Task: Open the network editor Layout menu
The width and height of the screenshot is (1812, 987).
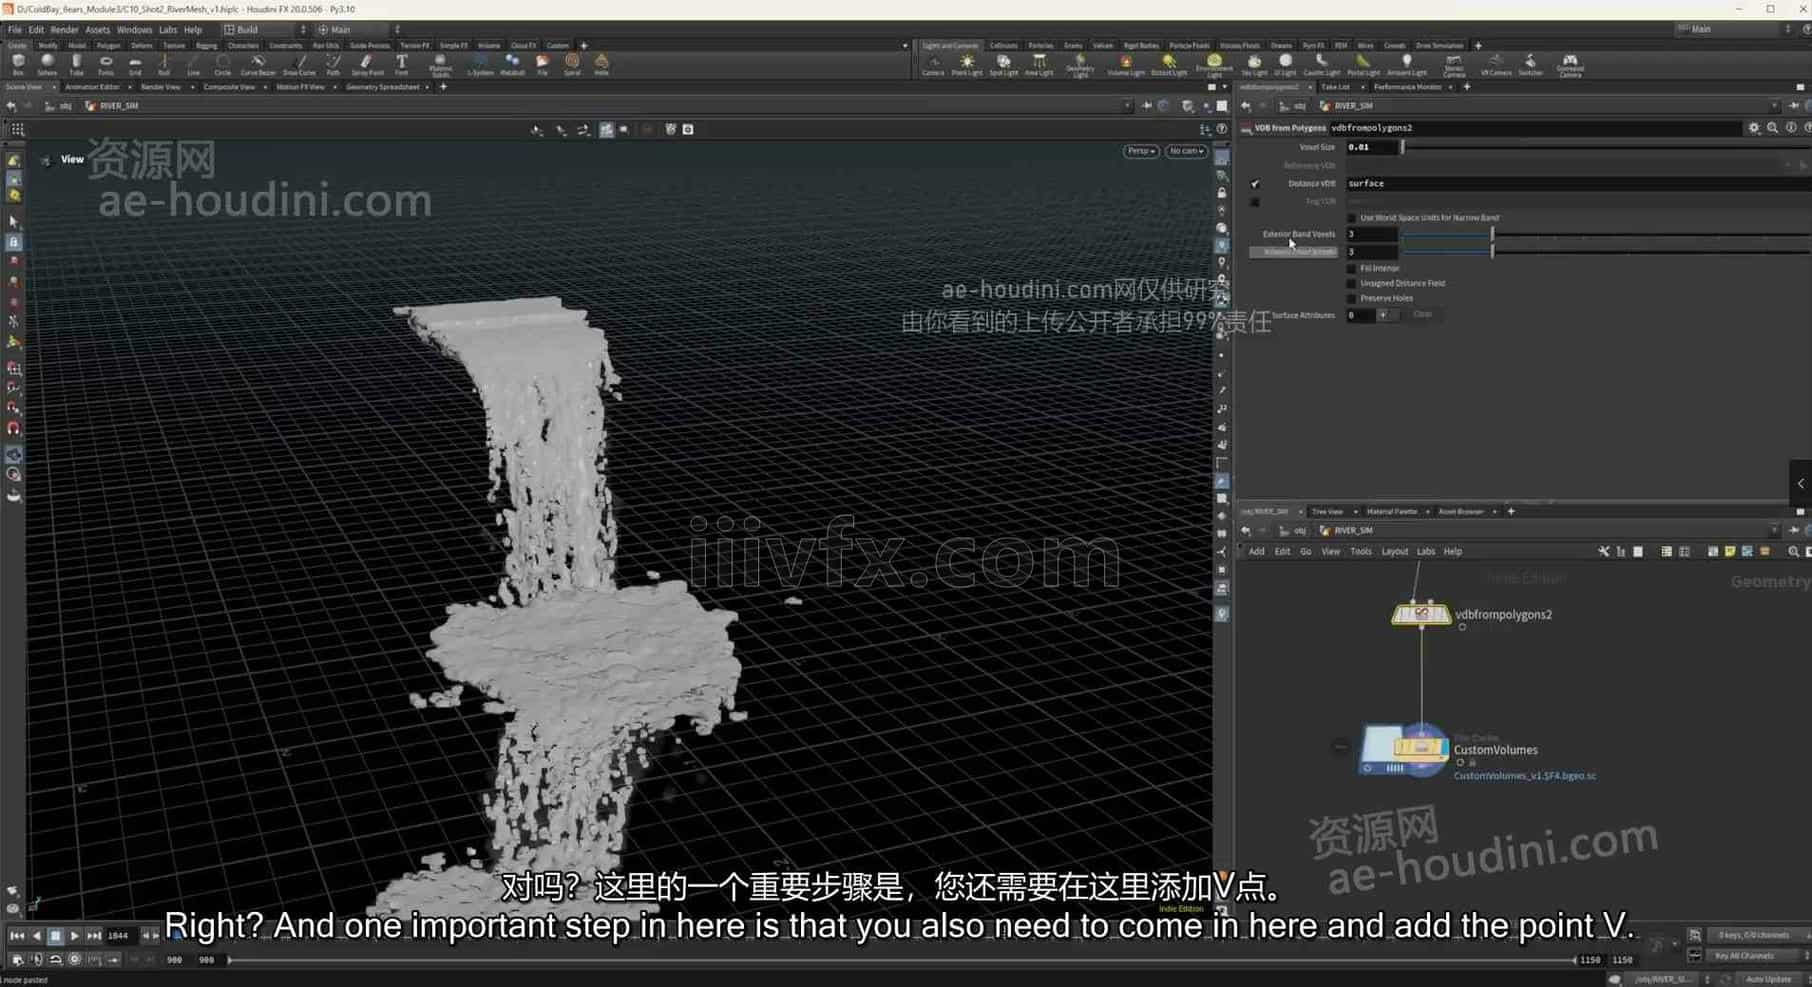Action: 1394,551
